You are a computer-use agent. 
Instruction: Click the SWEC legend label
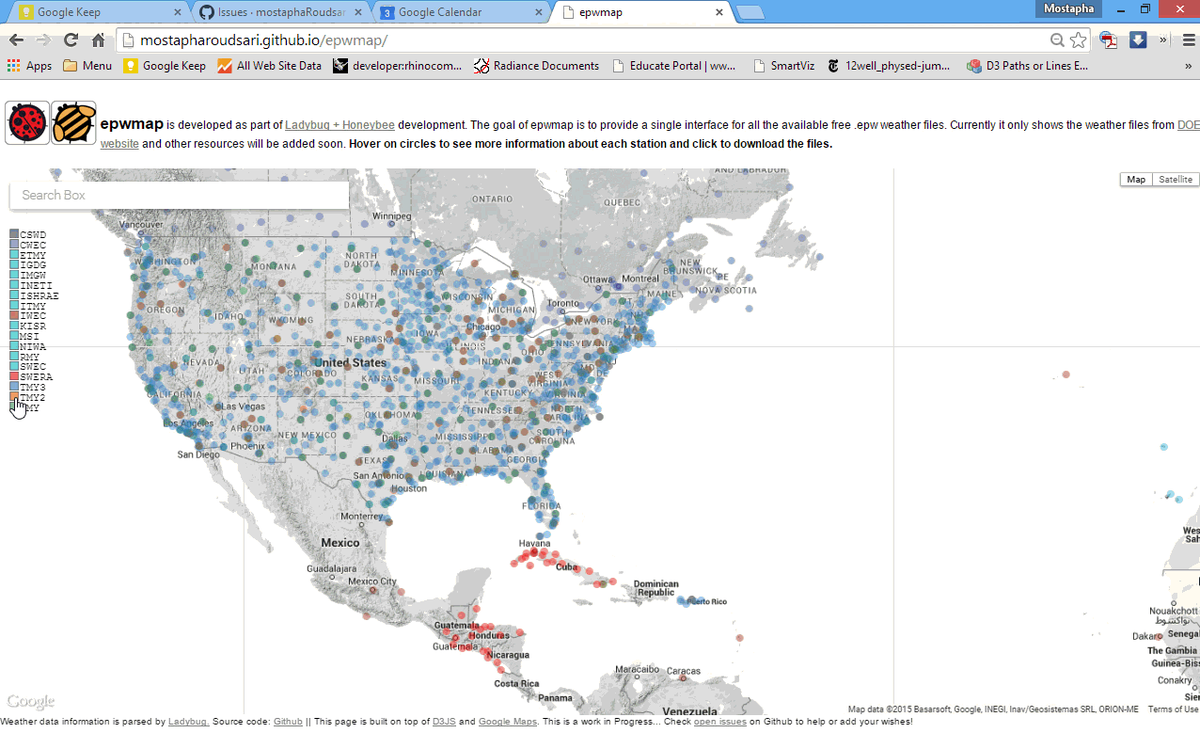tap(33, 367)
